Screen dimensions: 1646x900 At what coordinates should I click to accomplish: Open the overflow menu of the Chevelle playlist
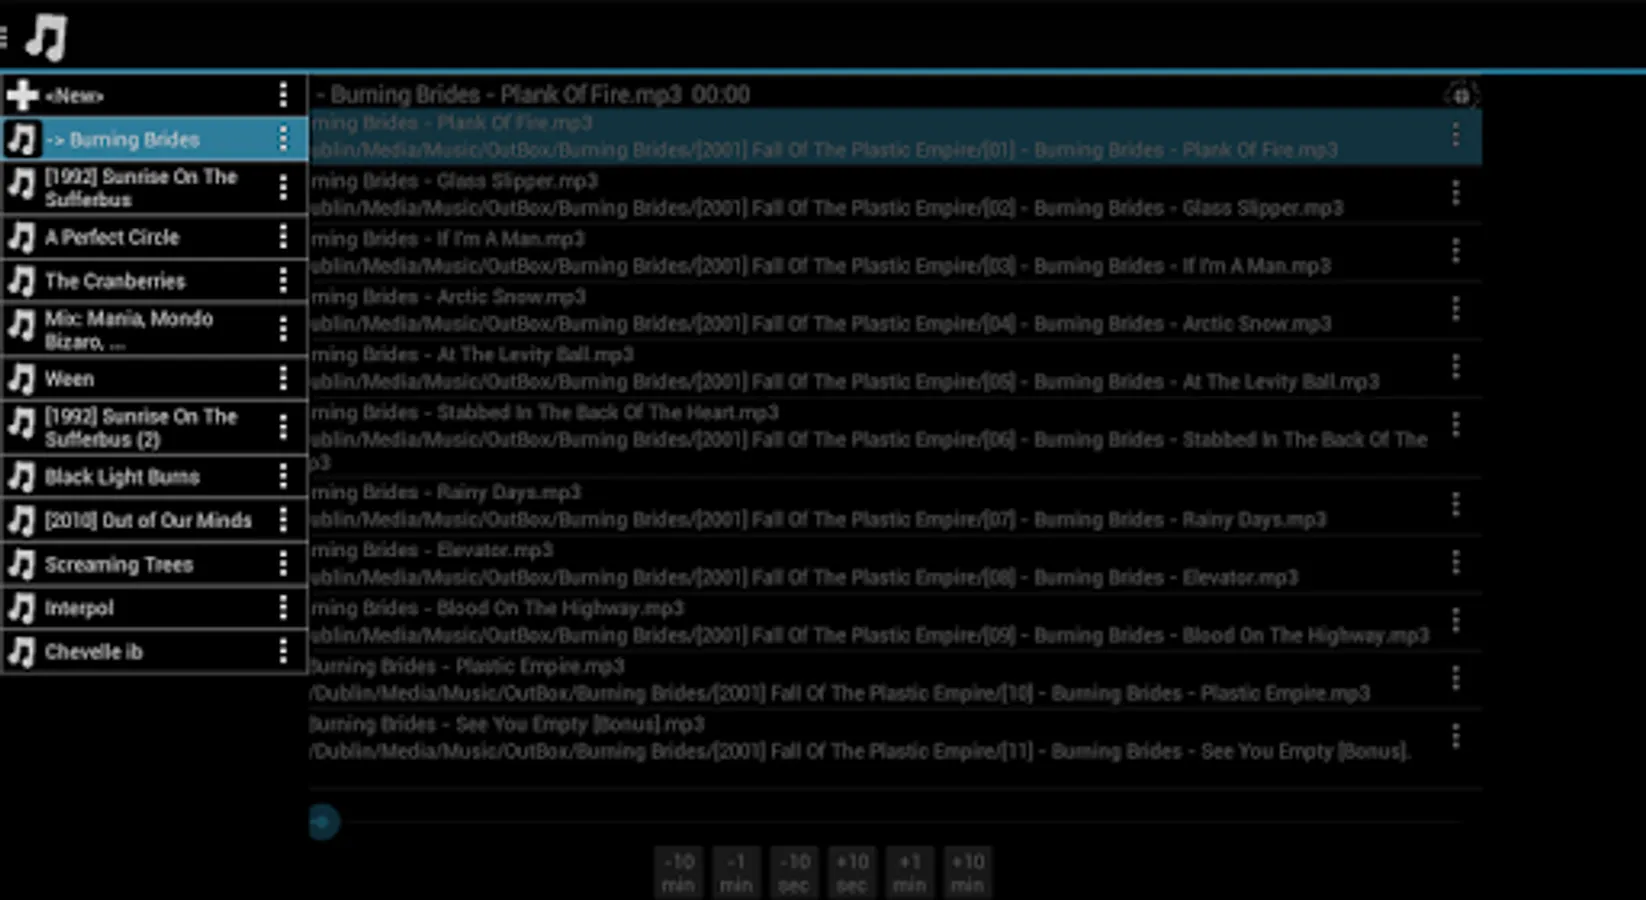click(284, 652)
